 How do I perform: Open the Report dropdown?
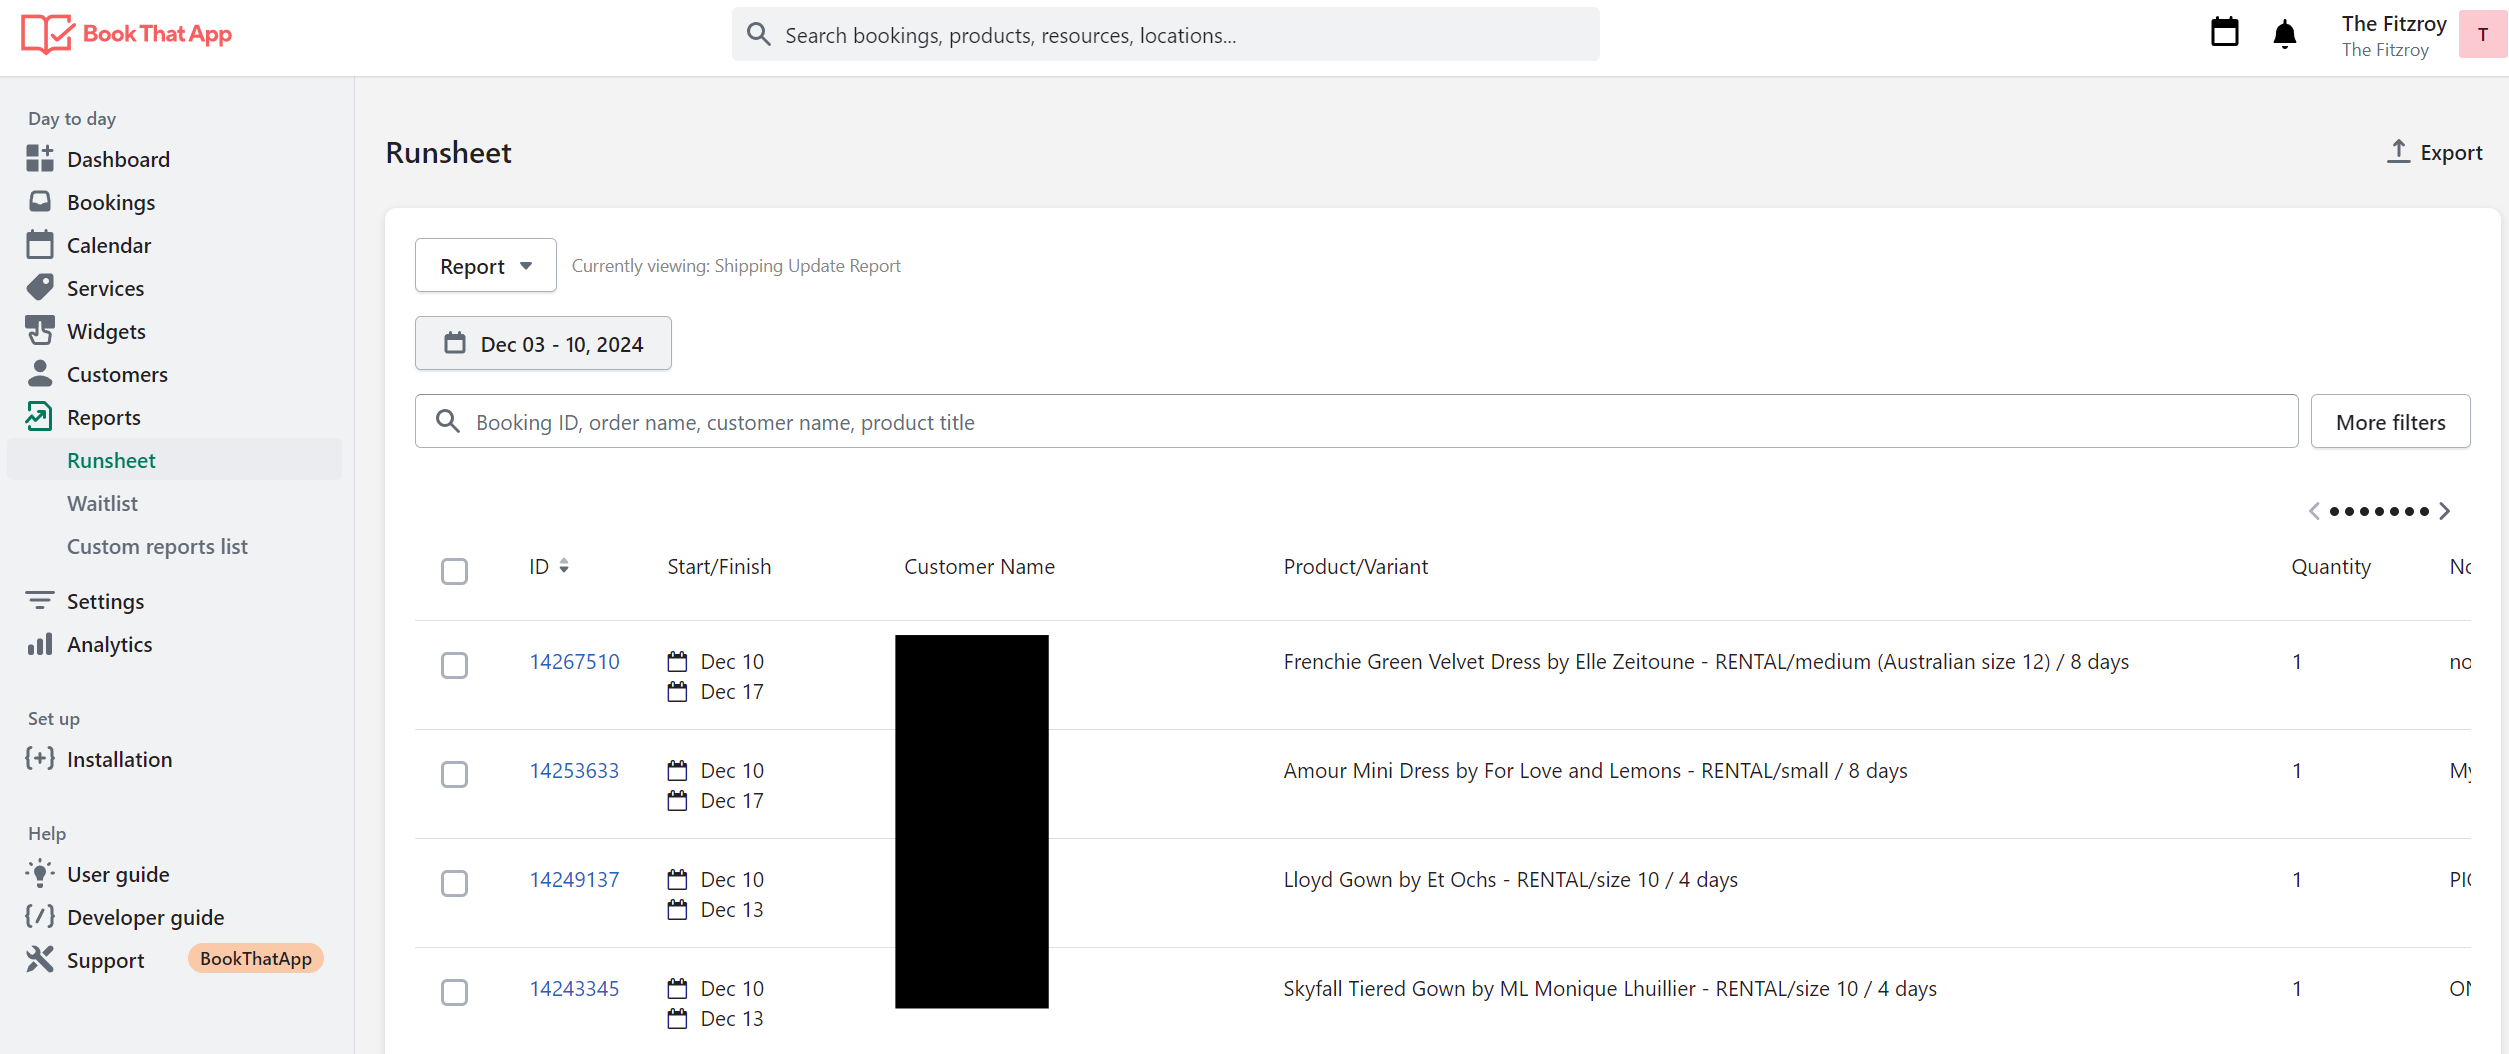pyautogui.click(x=486, y=265)
